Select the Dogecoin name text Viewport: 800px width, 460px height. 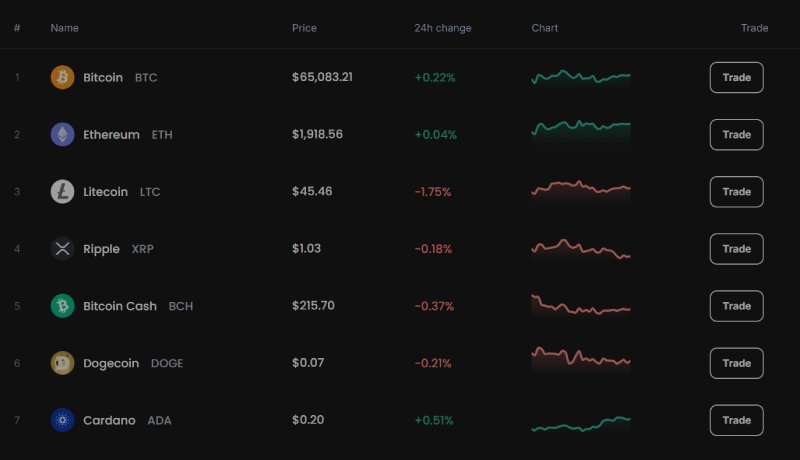[x=111, y=363]
